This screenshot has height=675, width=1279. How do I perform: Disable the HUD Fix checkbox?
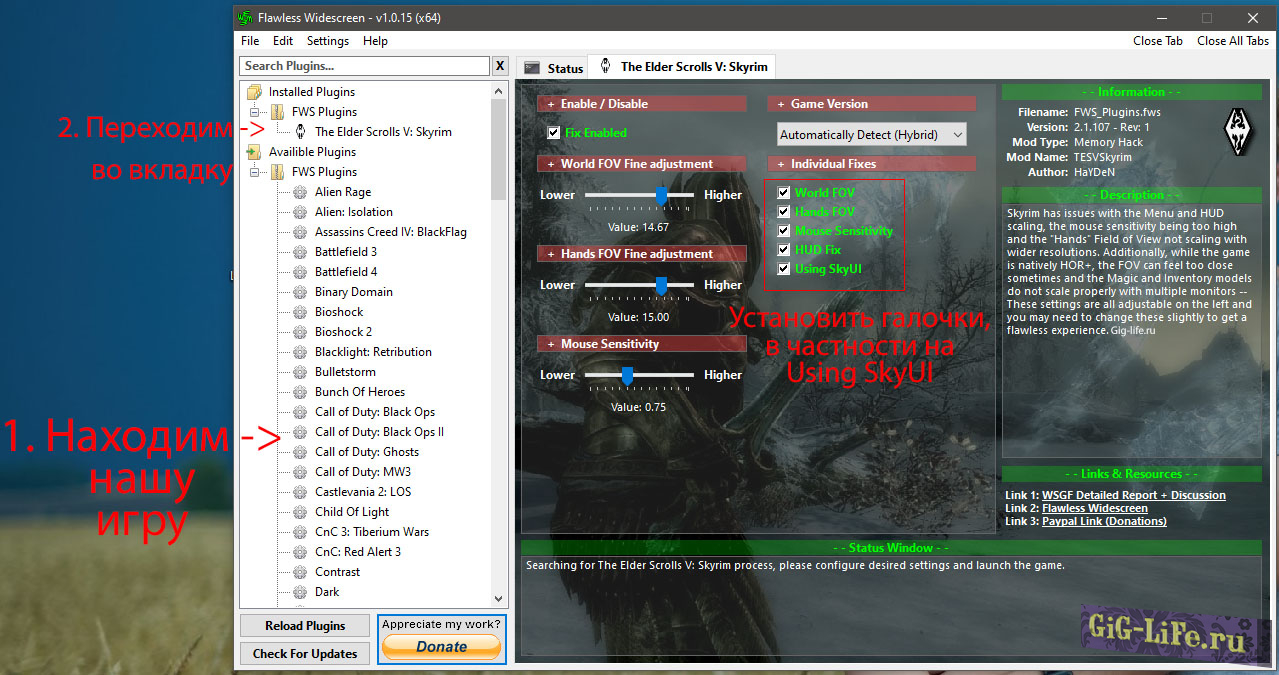(784, 250)
